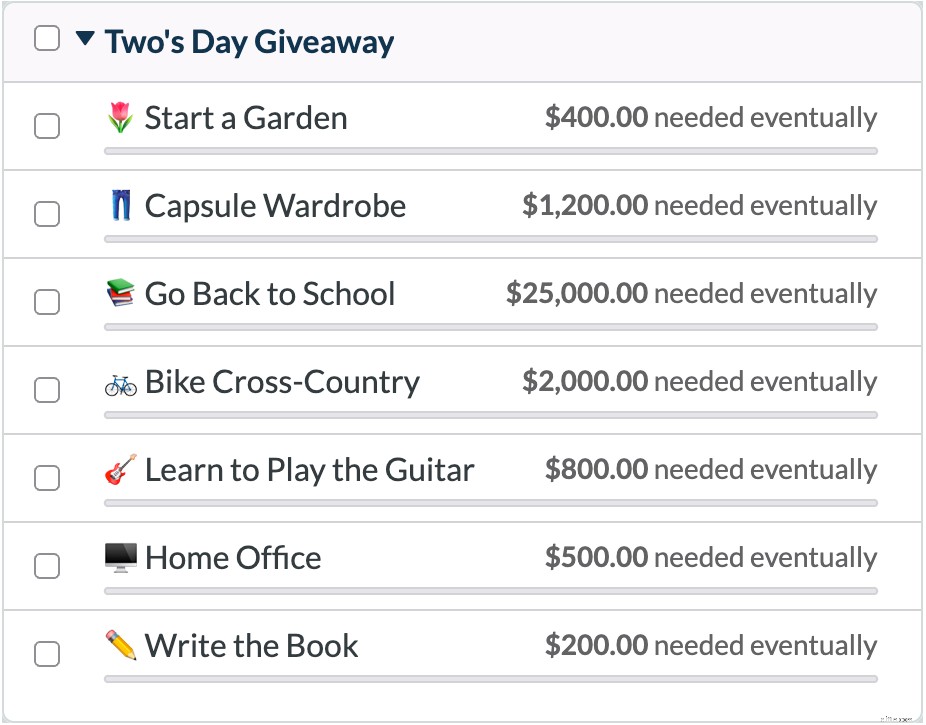Click the bicycle icon for Bike Cross-Country
Image resolution: width=926 pixels, height=725 pixels.
pos(119,381)
